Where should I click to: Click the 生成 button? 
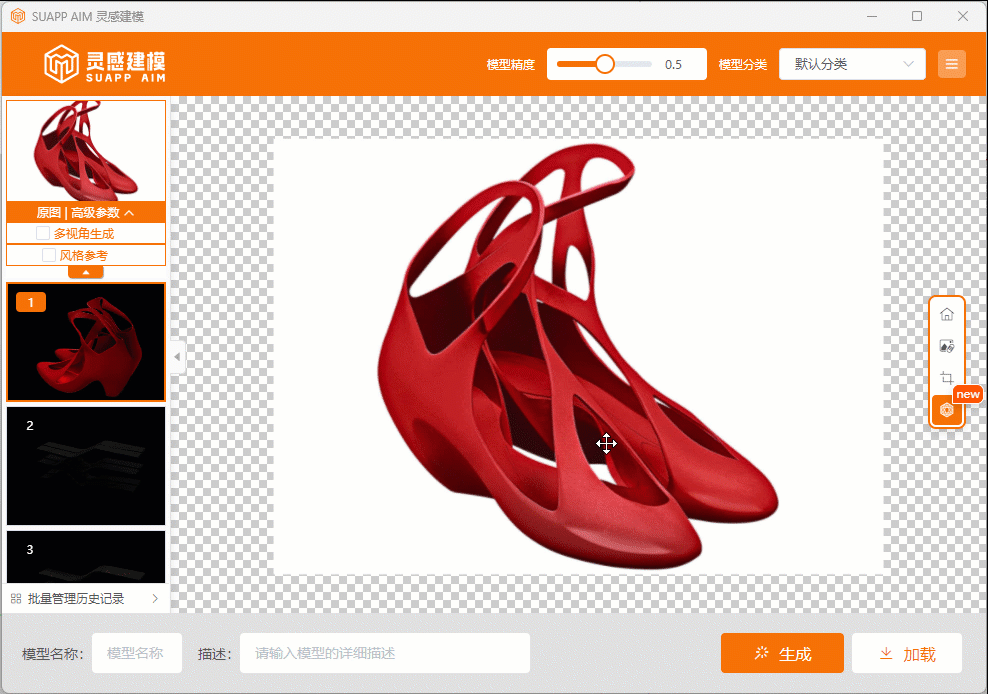pyautogui.click(x=782, y=654)
